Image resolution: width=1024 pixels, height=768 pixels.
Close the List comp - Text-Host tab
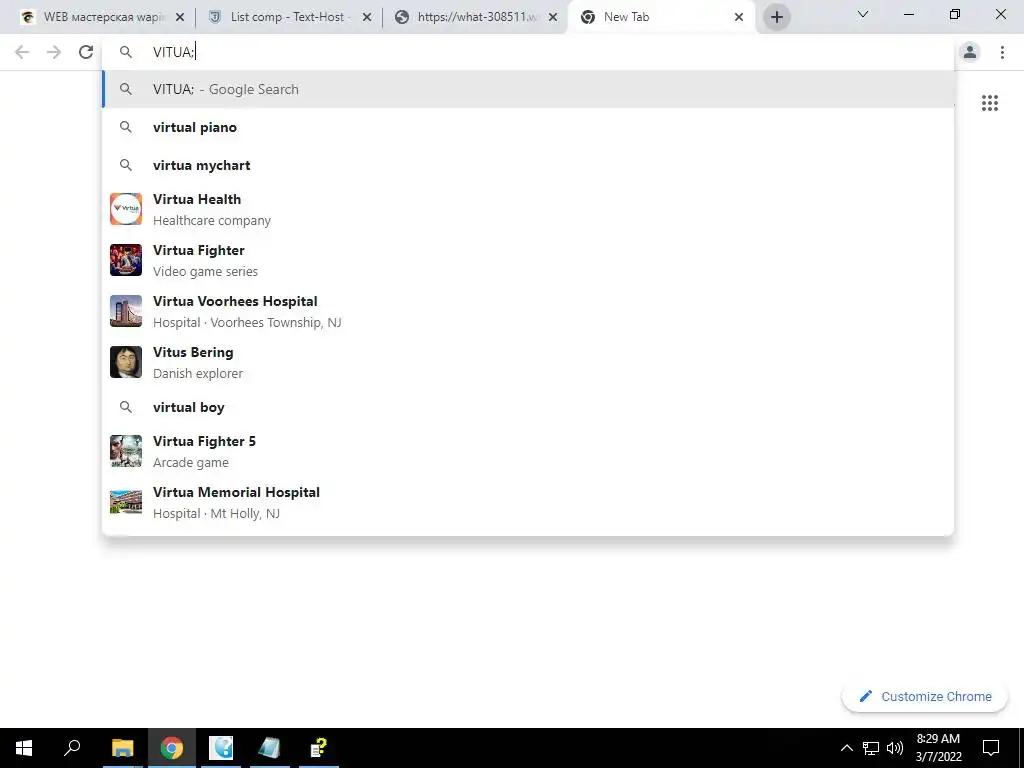click(367, 18)
